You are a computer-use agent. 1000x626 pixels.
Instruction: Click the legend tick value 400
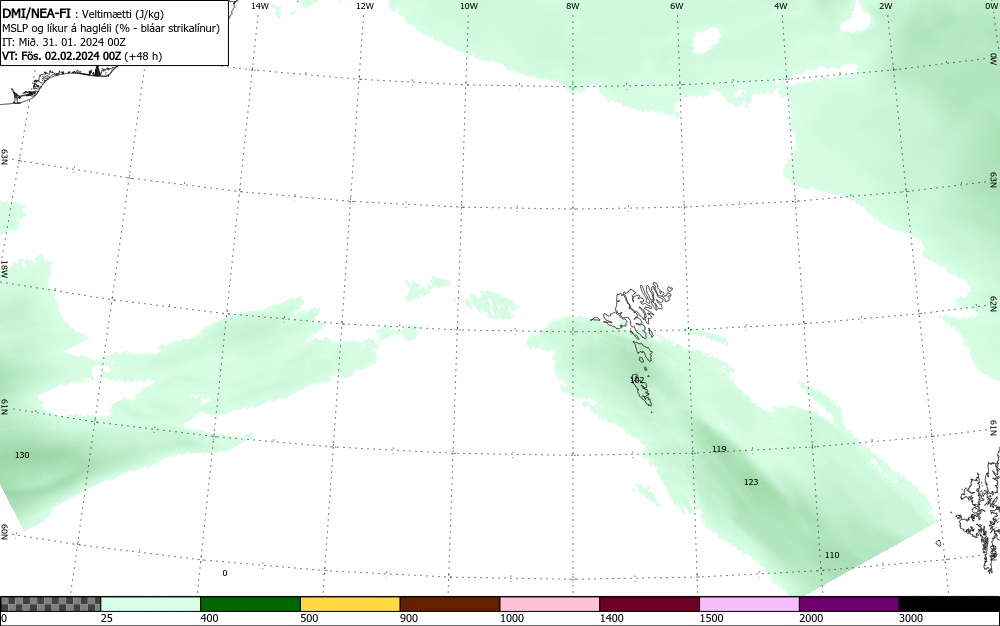pos(209,618)
